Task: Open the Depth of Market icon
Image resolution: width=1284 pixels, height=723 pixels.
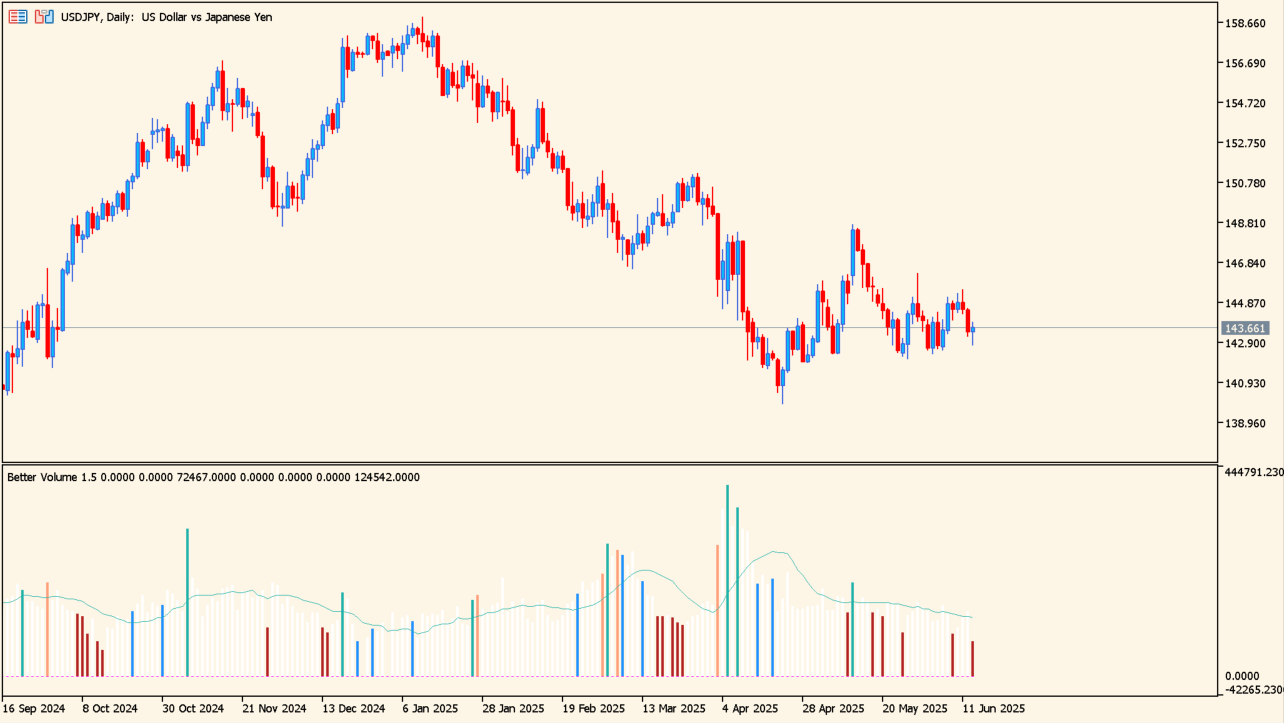Action: click(x=18, y=16)
